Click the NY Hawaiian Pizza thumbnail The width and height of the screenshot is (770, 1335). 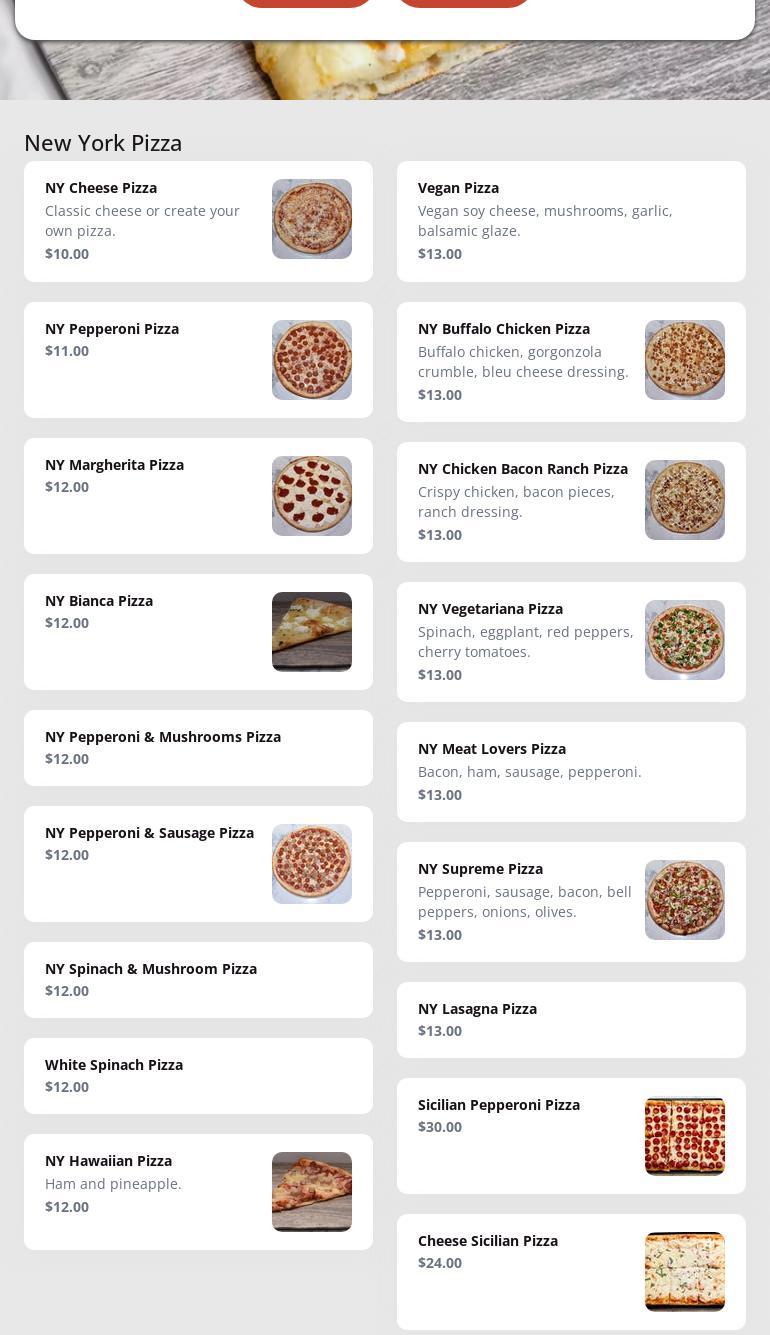tap(312, 1192)
